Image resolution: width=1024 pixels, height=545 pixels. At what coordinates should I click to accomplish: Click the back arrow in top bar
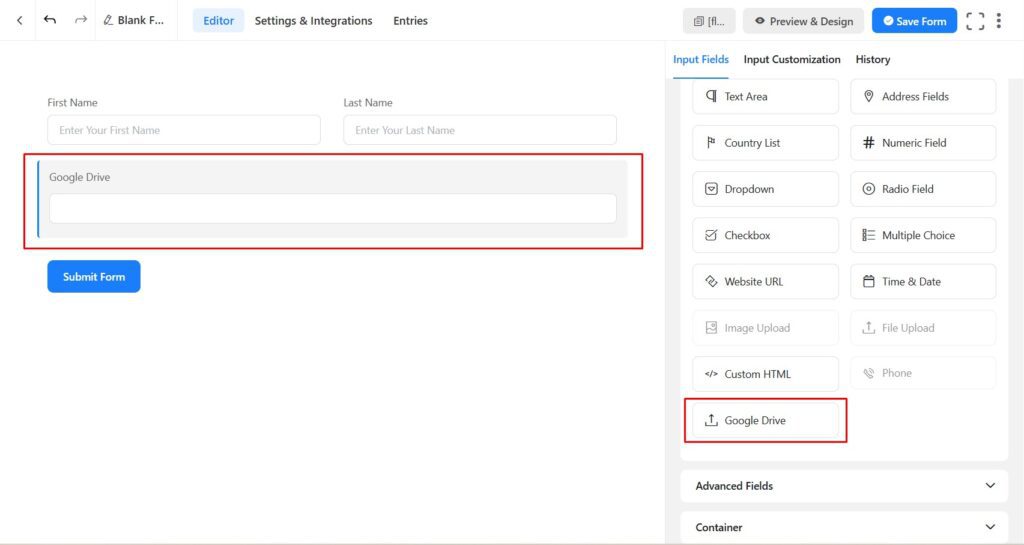(20, 20)
